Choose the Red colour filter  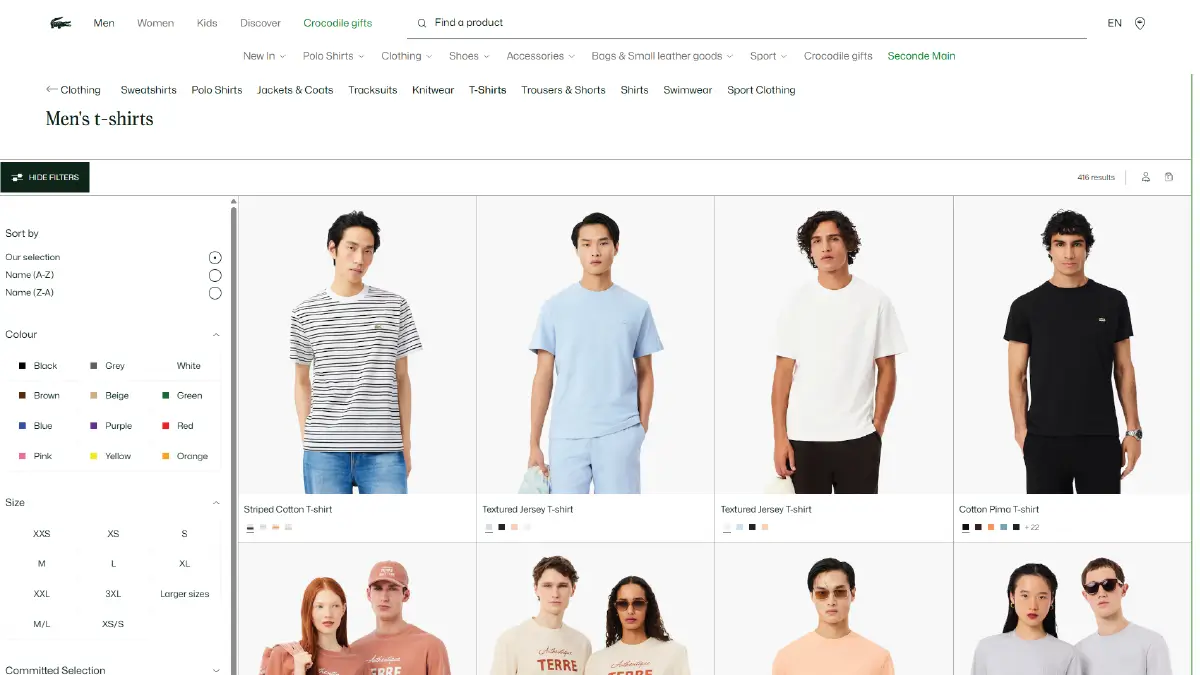click(178, 426)
